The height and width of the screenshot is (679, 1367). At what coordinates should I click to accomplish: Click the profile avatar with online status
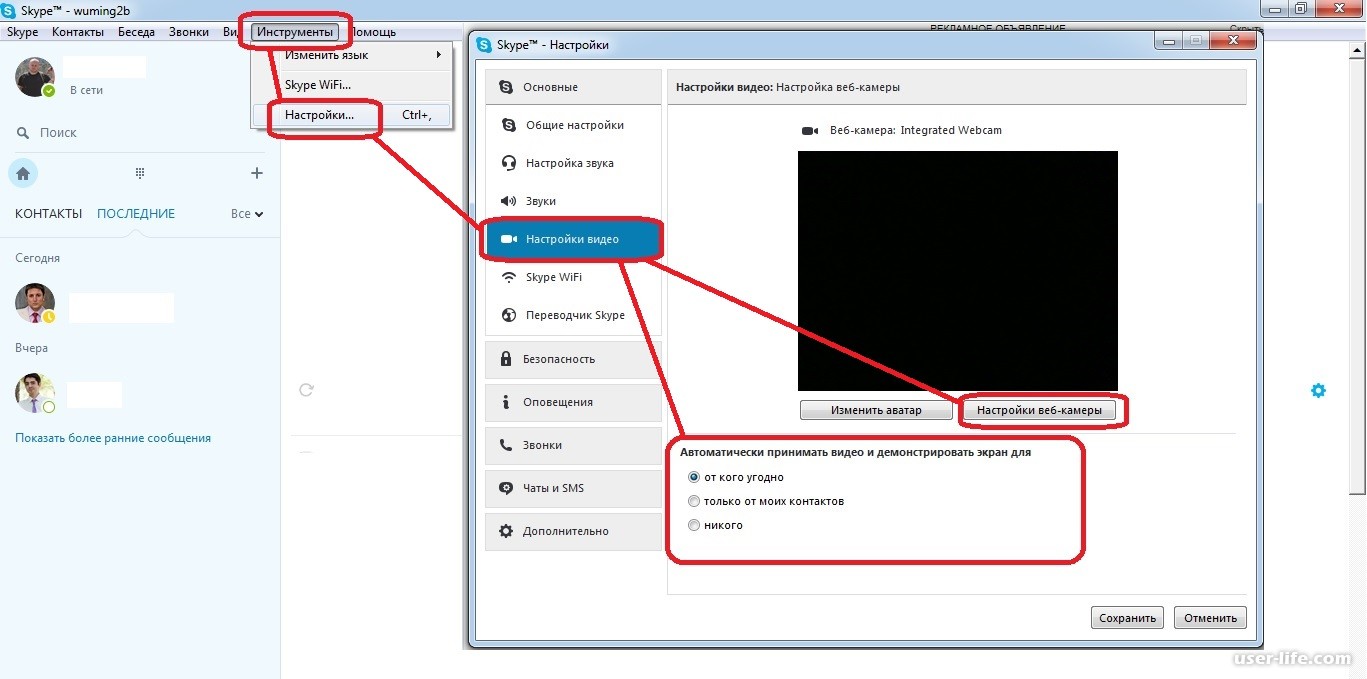pos(35,77)
